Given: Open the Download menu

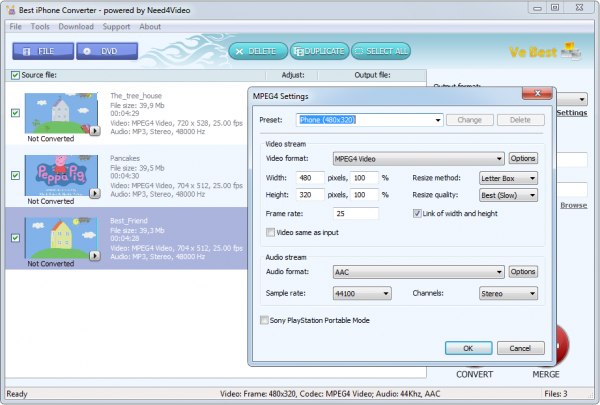Looking at the screenshot, I should [x=76, y=27].
